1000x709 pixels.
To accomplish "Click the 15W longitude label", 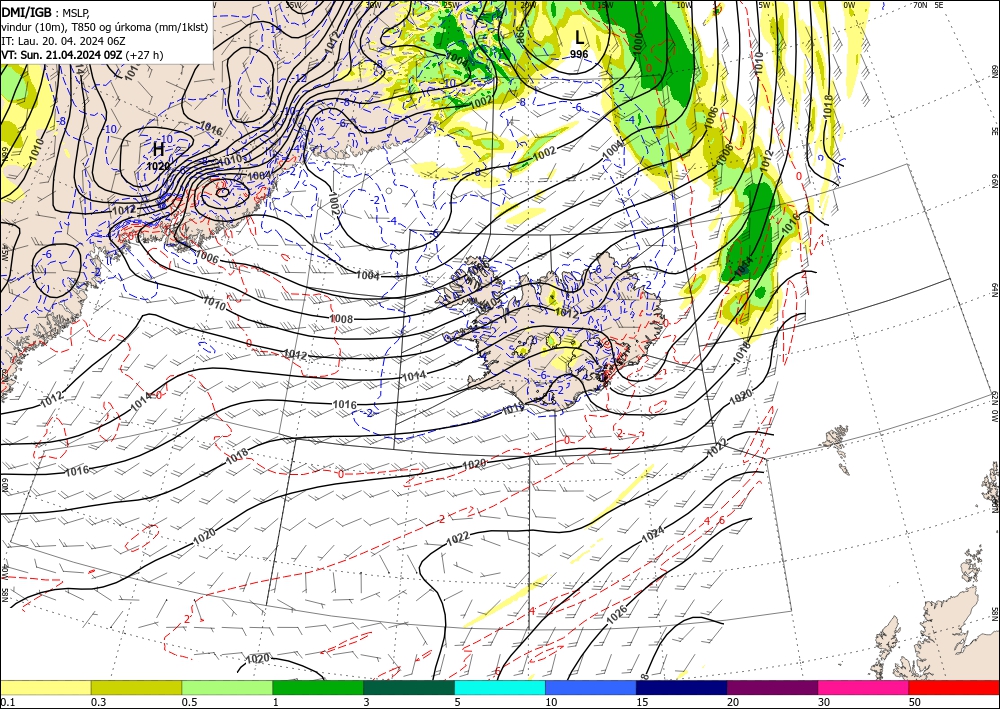I will [607, 5].
